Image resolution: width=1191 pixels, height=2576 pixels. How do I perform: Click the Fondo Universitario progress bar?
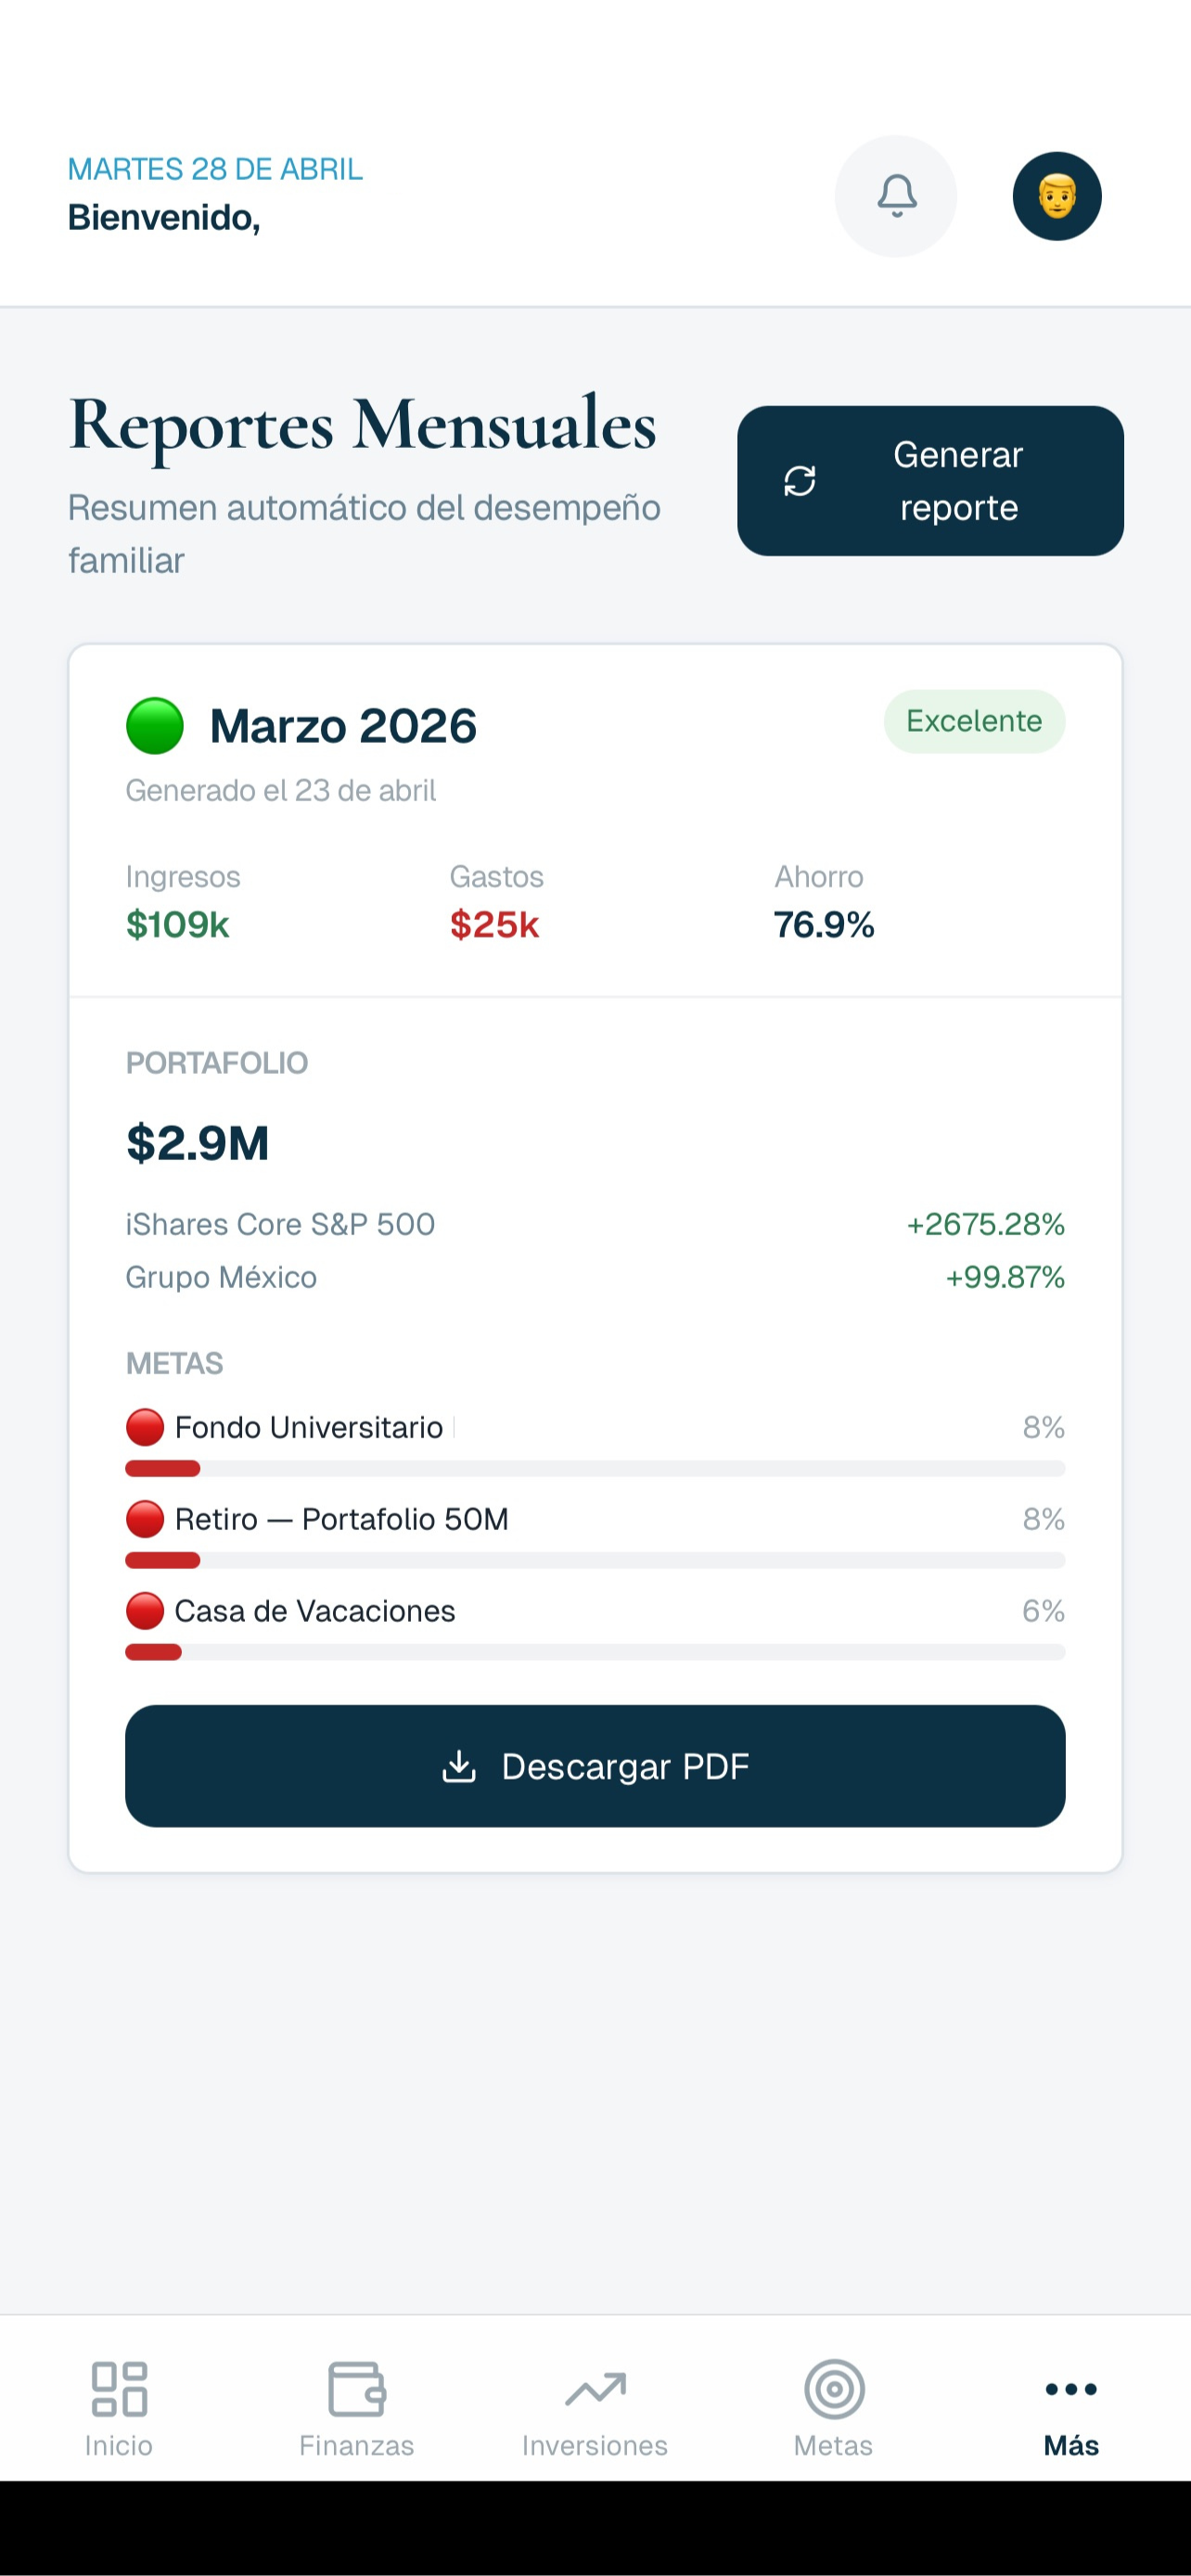595,1469
